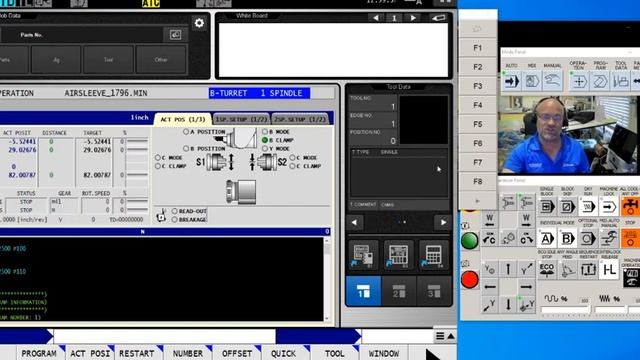Toggle the SINGLE BLOCK button

point(547,207)
